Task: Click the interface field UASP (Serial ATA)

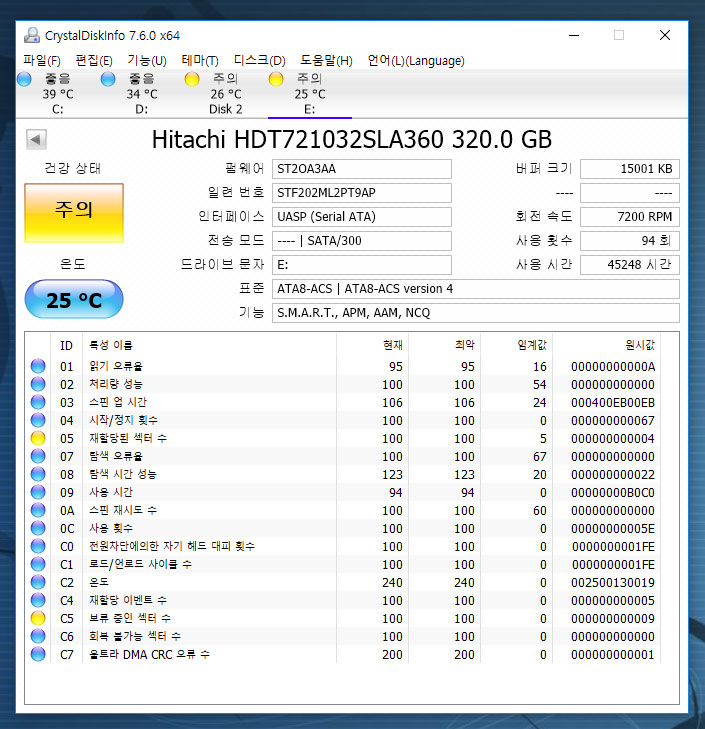Action: click(x=361, y=217)
